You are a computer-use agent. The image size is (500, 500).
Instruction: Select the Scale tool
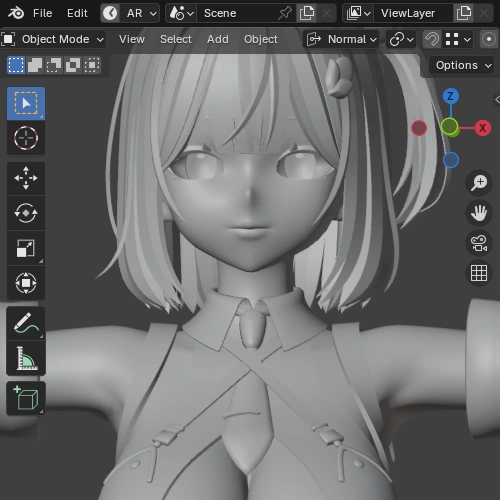coord(26,248)
